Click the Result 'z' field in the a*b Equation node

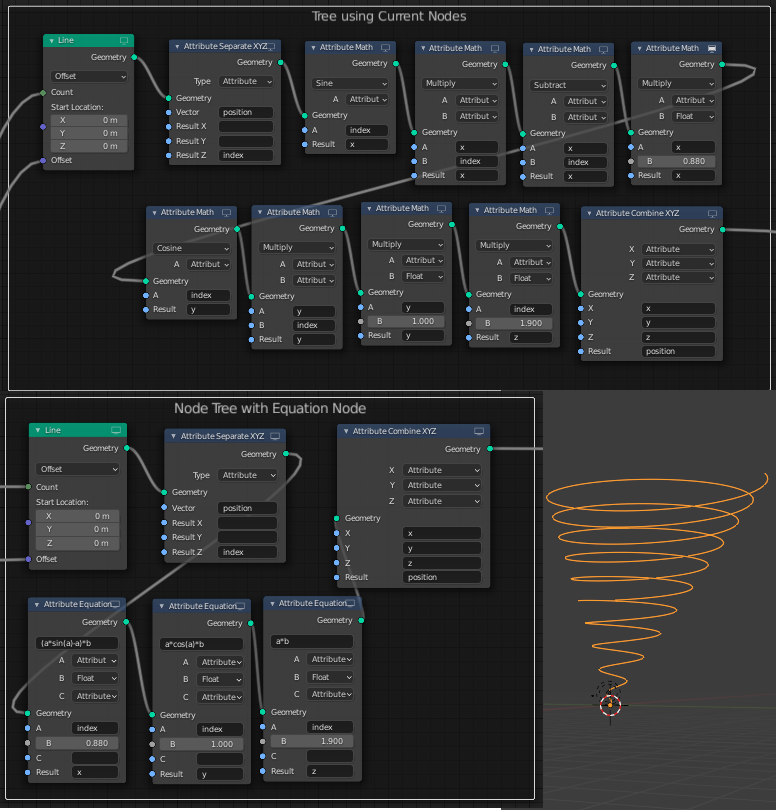[330, 771]
